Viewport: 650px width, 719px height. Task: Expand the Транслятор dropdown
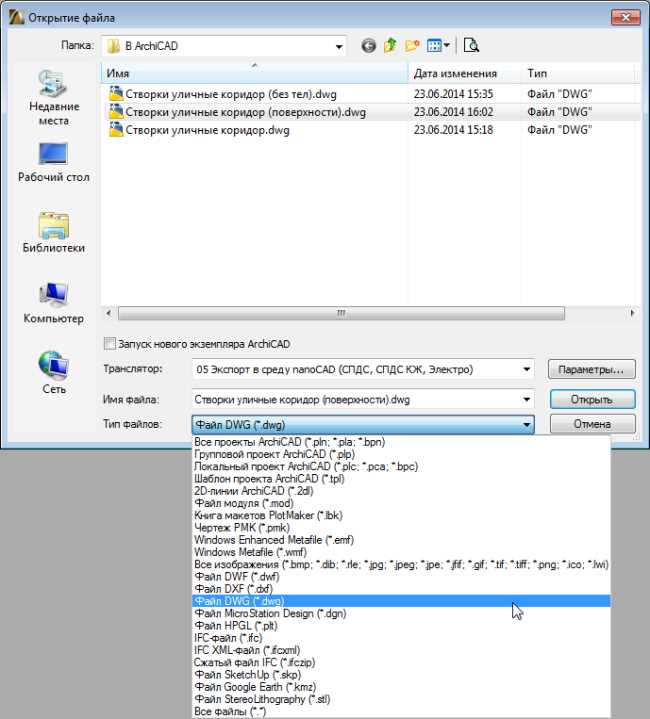(x=527, y=369)
